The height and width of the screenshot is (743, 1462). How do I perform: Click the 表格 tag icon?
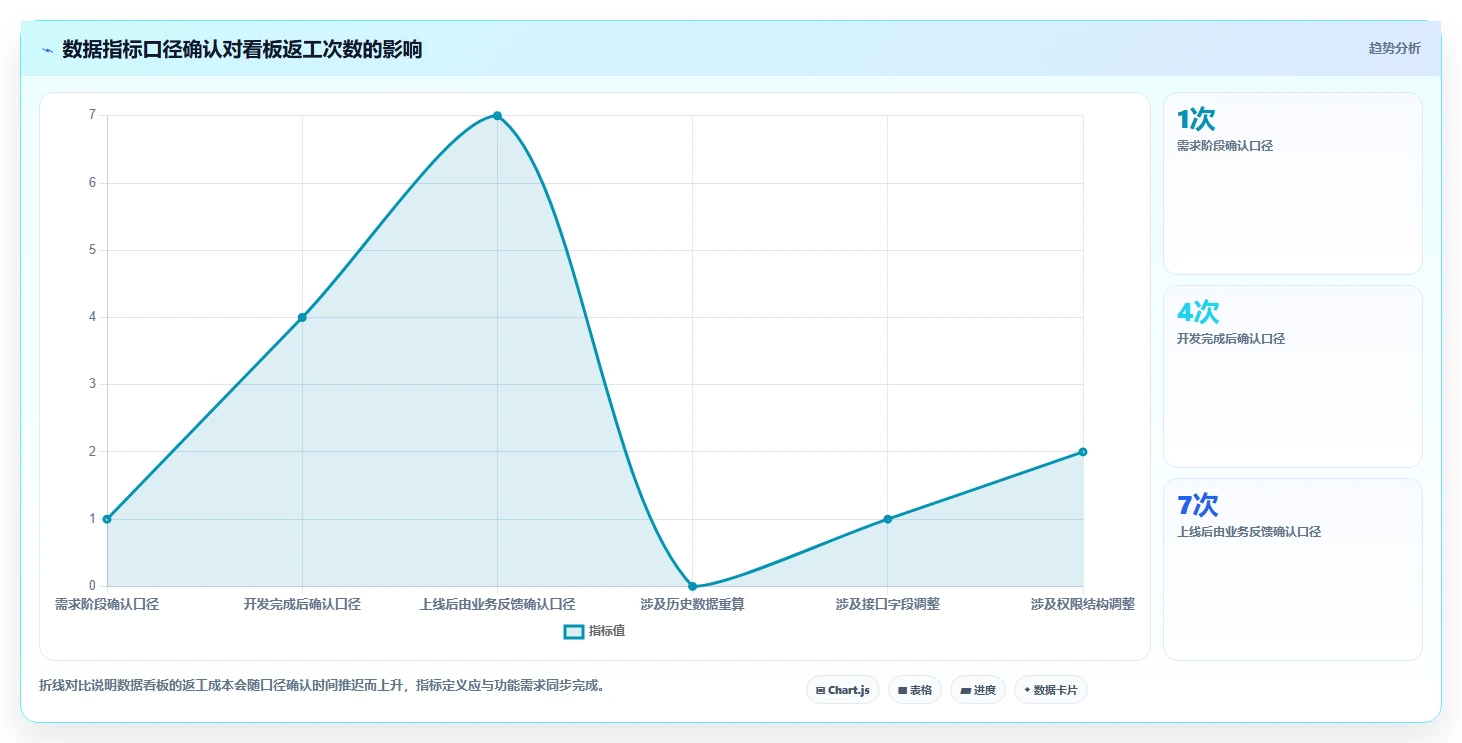pyautogui.click(x=902, y=690)
